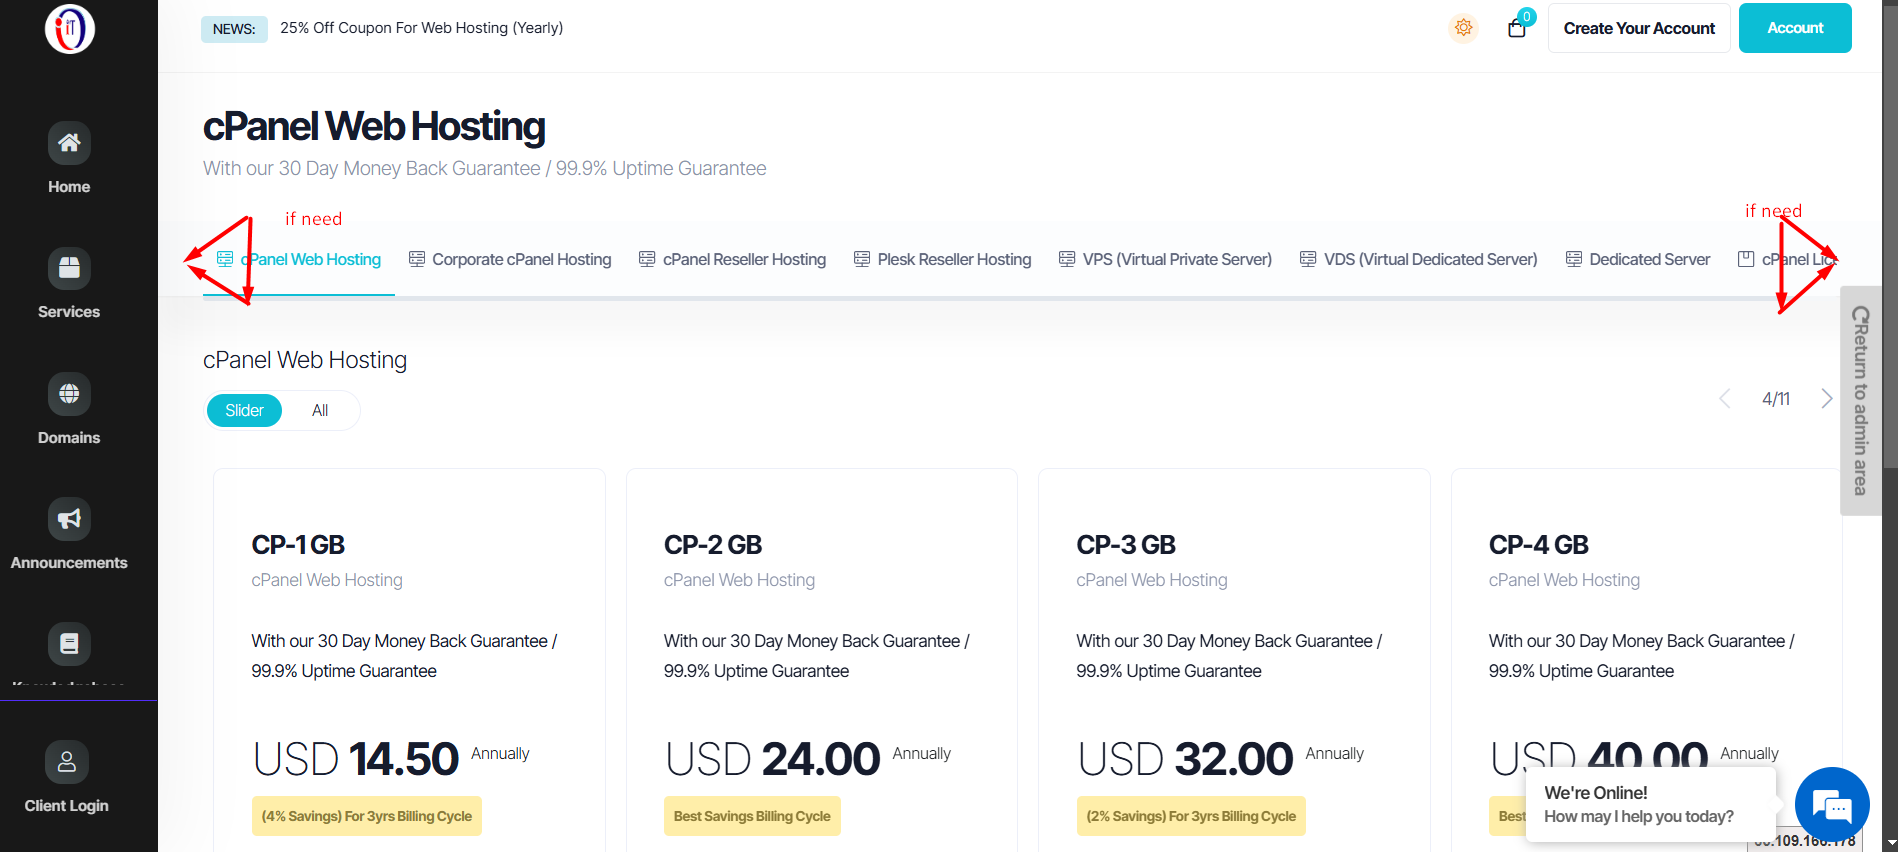Open the Services sidebar section
The image size is (1898, 852).
tap(69, 284)
